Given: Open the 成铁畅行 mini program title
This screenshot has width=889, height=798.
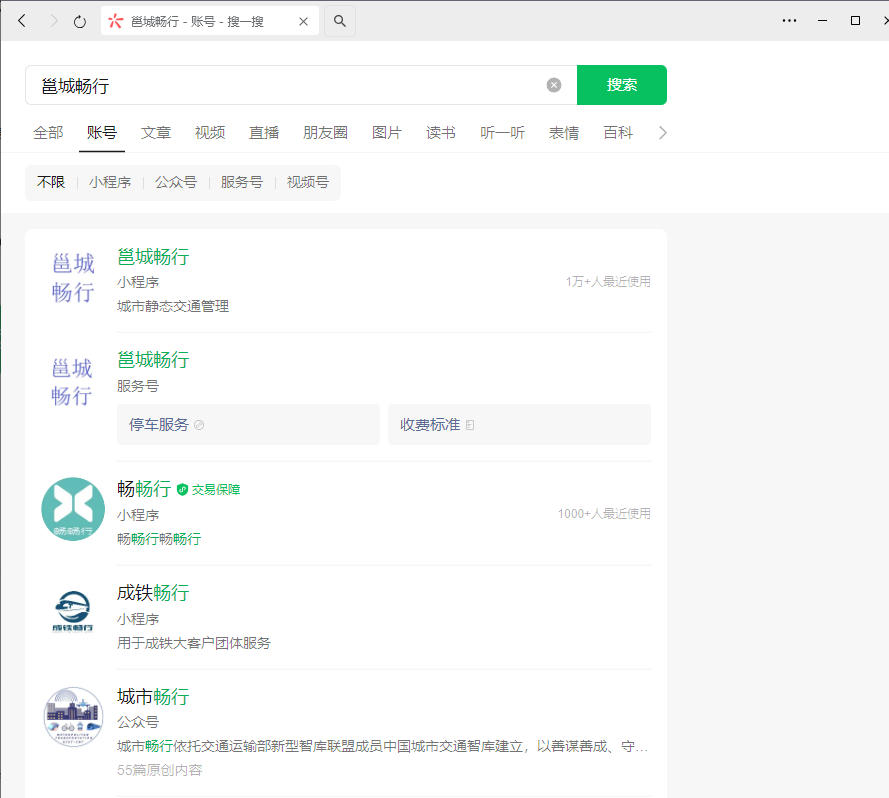Looking at the screenshot, I should point(153,593).
